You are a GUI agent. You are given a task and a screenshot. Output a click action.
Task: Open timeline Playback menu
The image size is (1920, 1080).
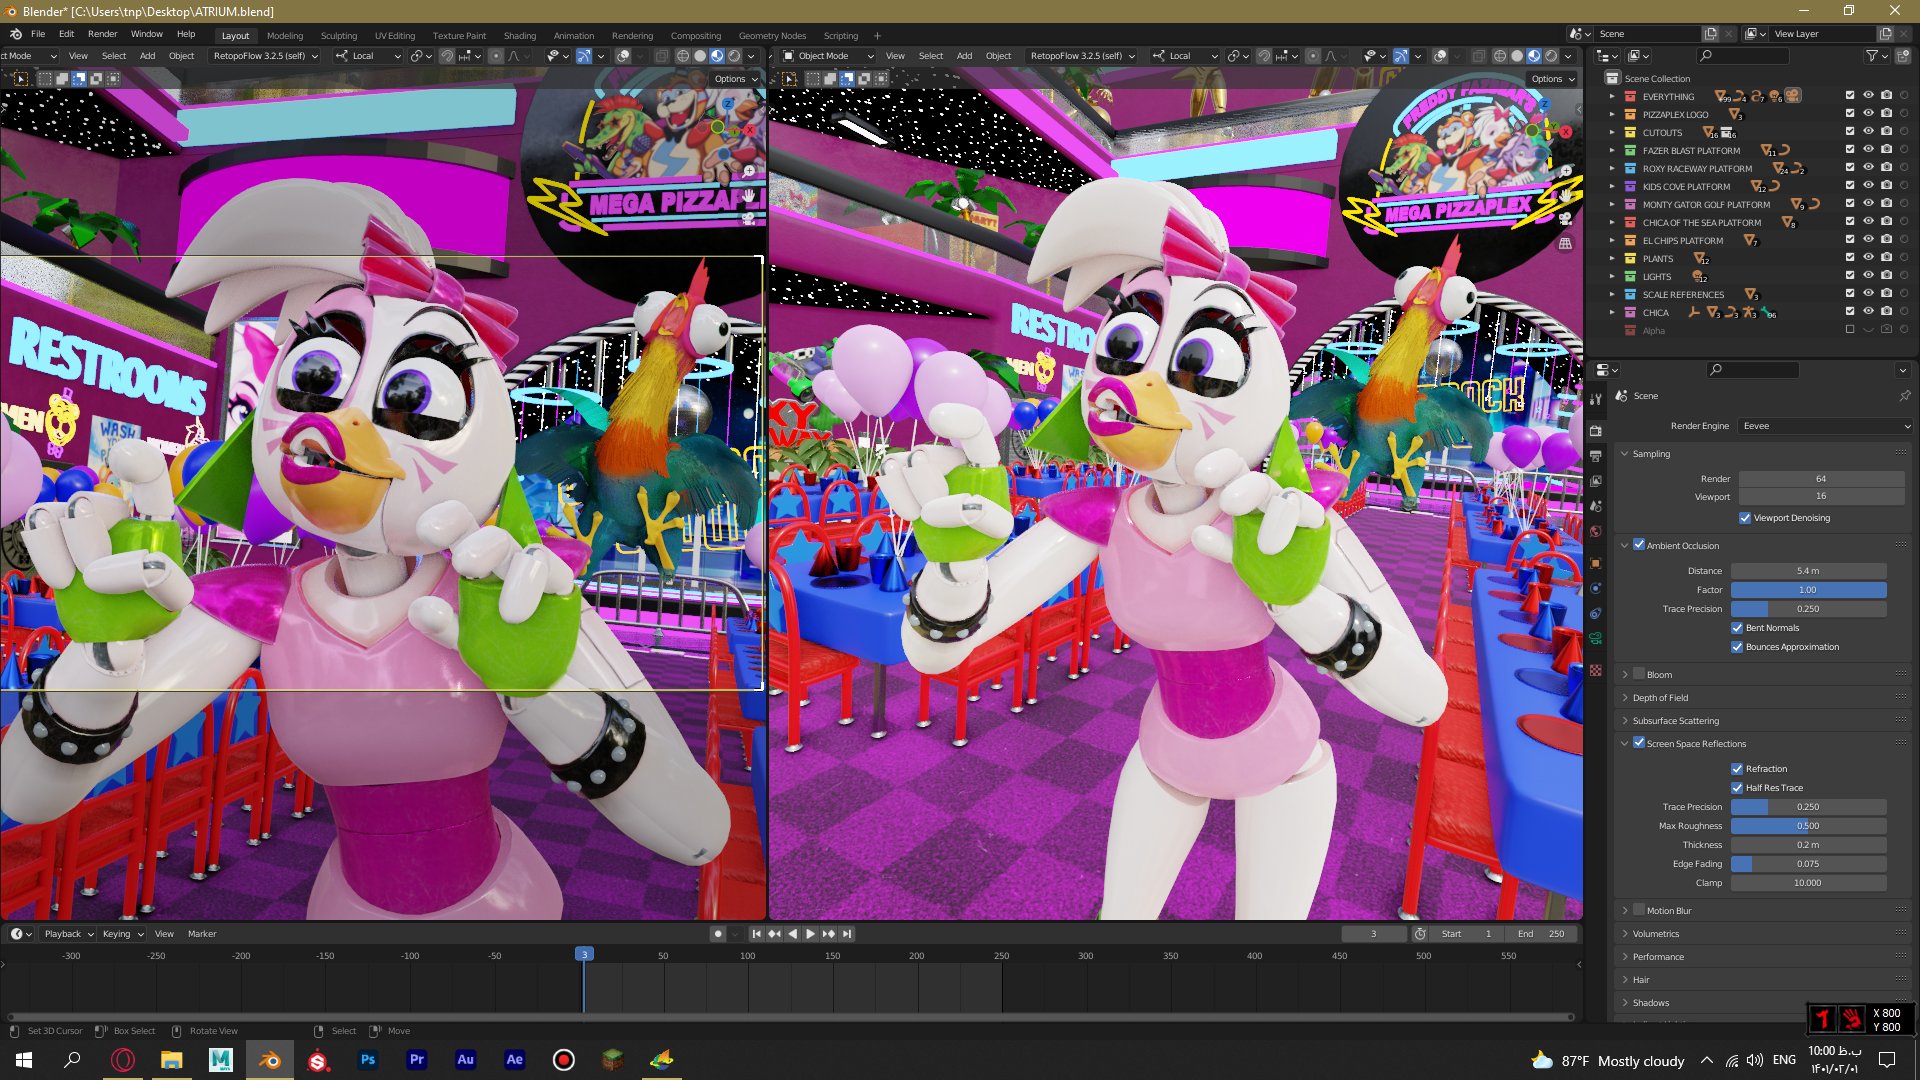coord(68,934)
